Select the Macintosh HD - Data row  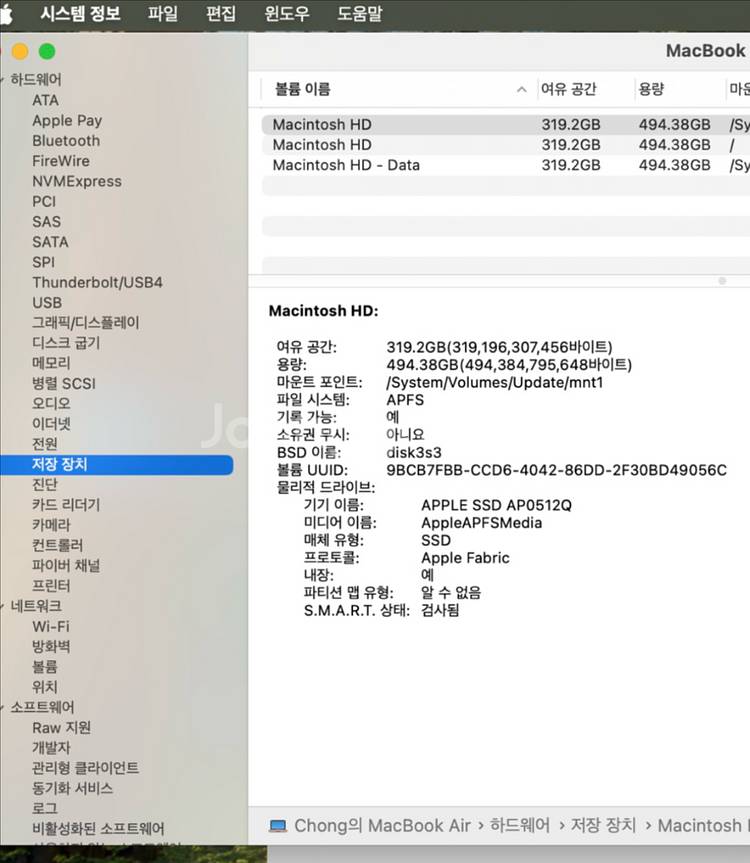506,165
